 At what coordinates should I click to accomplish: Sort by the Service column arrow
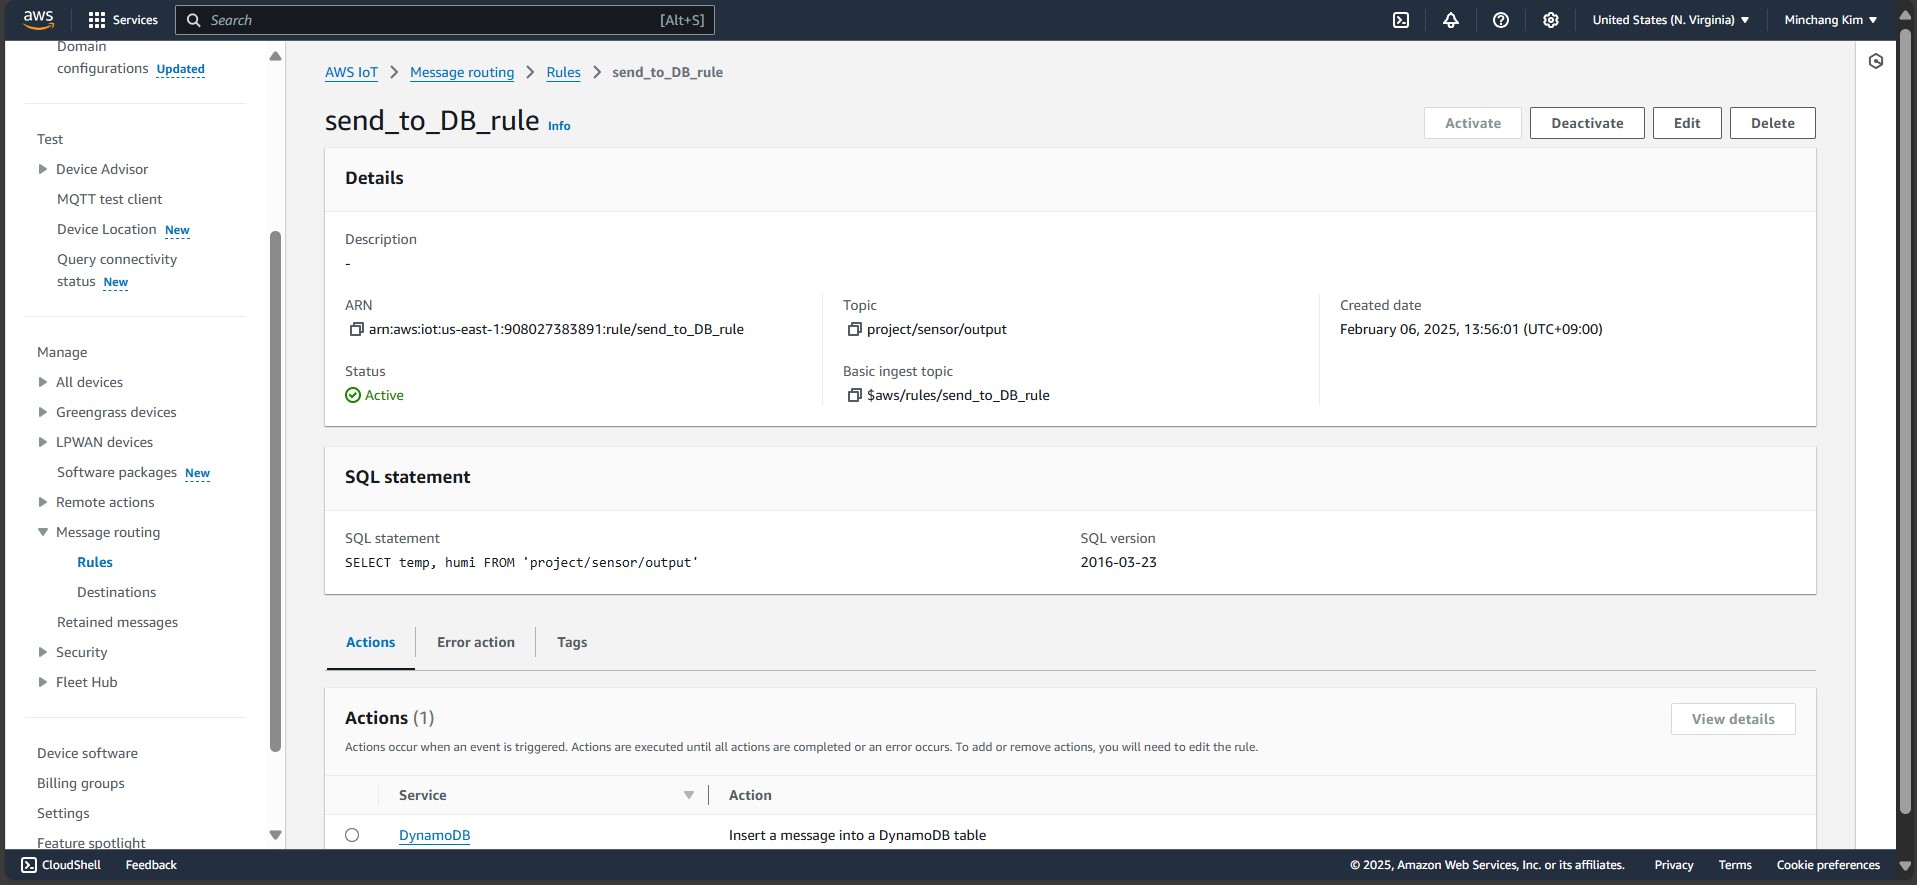[689, 795]
